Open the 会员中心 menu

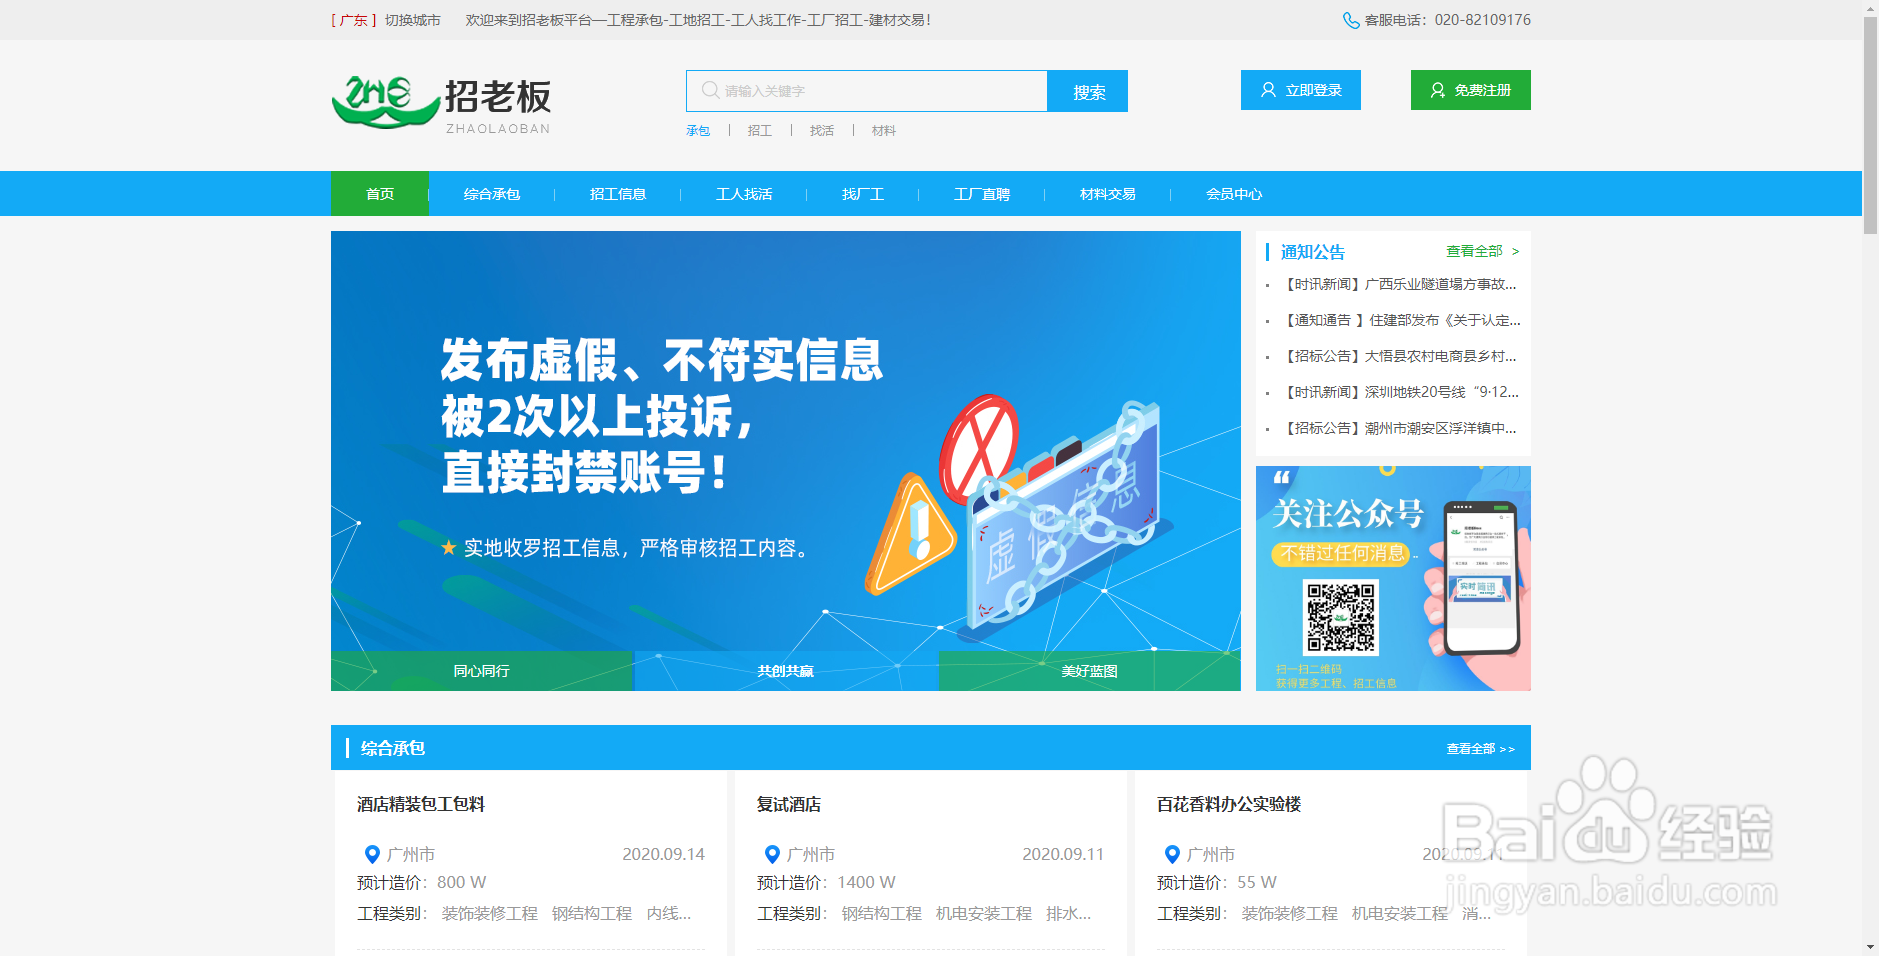click(1235, 194)
